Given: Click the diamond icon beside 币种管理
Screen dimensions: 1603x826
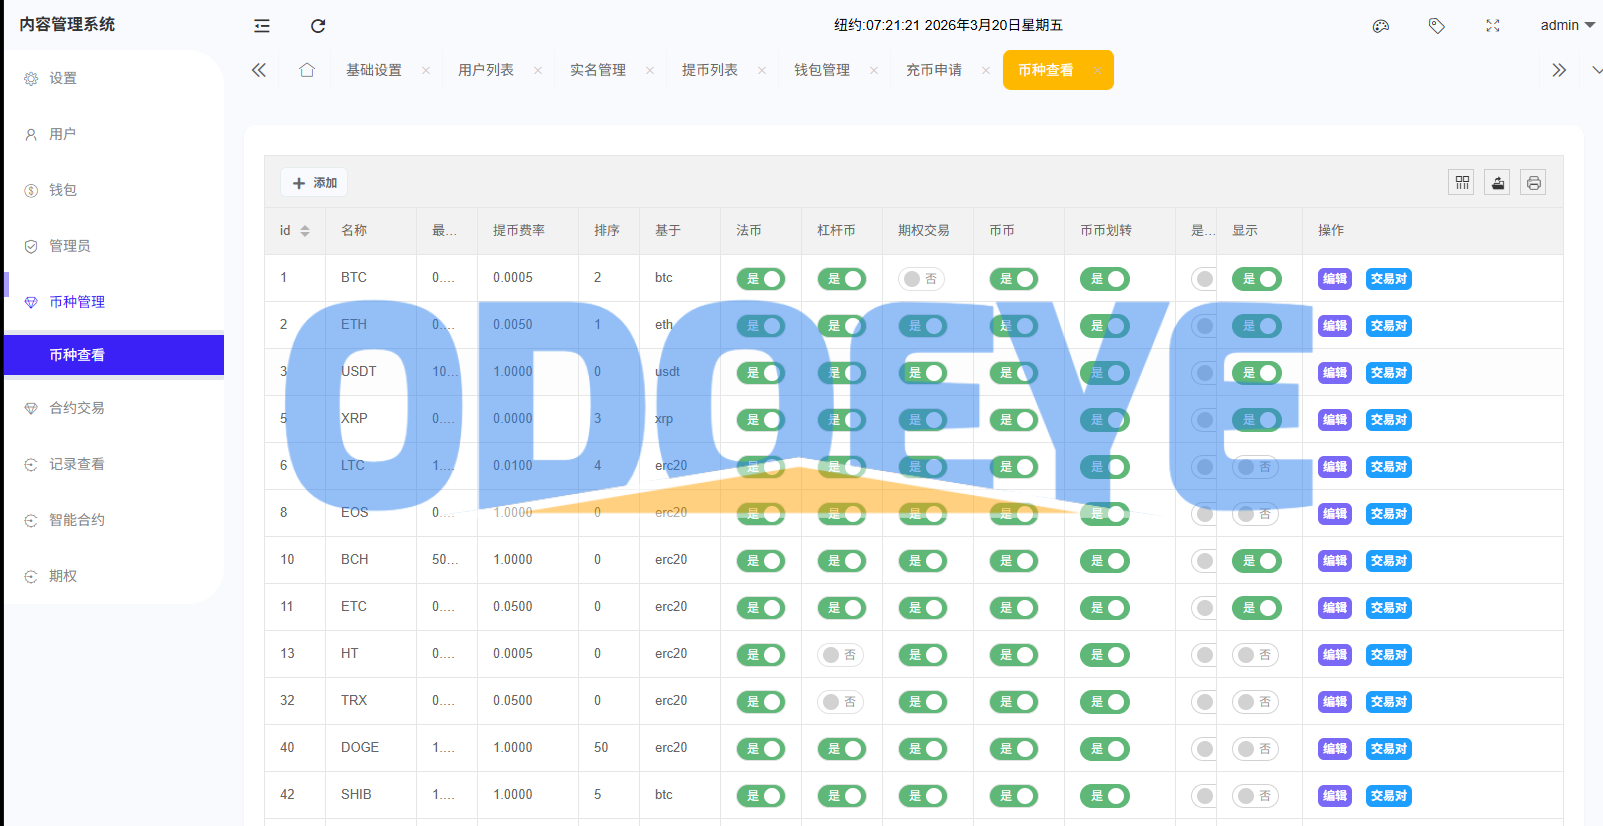Looking at the screenshot, I should [31, 302].
